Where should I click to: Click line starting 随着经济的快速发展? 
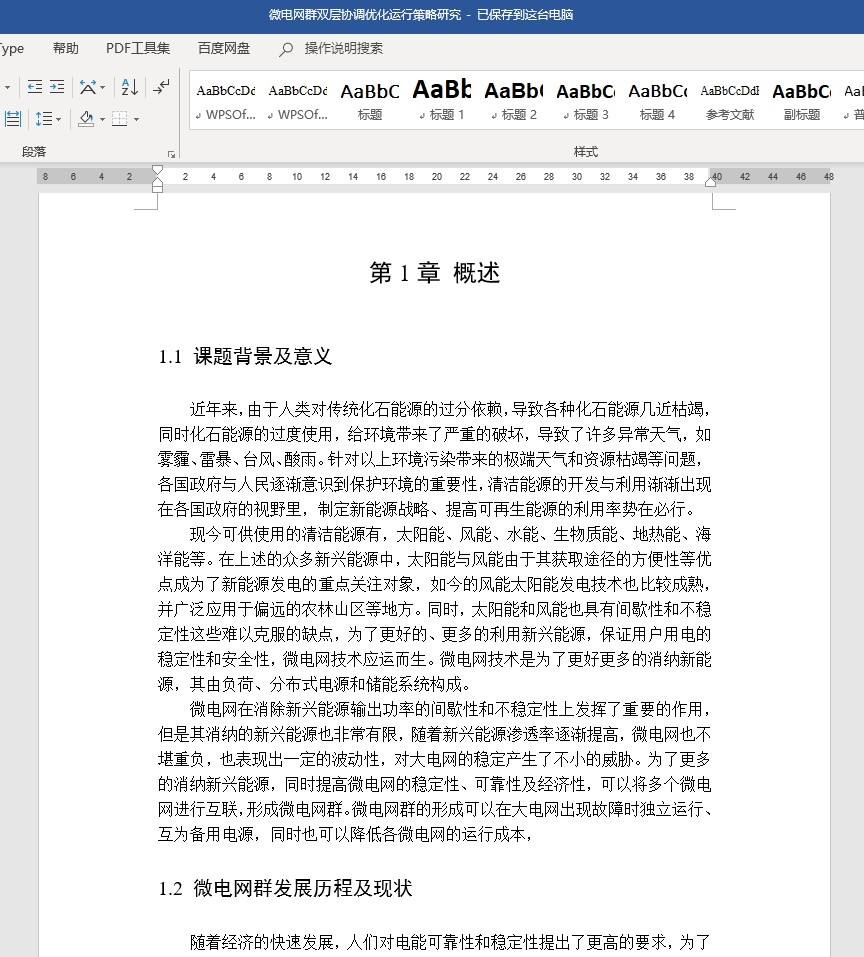click(450, 942)
